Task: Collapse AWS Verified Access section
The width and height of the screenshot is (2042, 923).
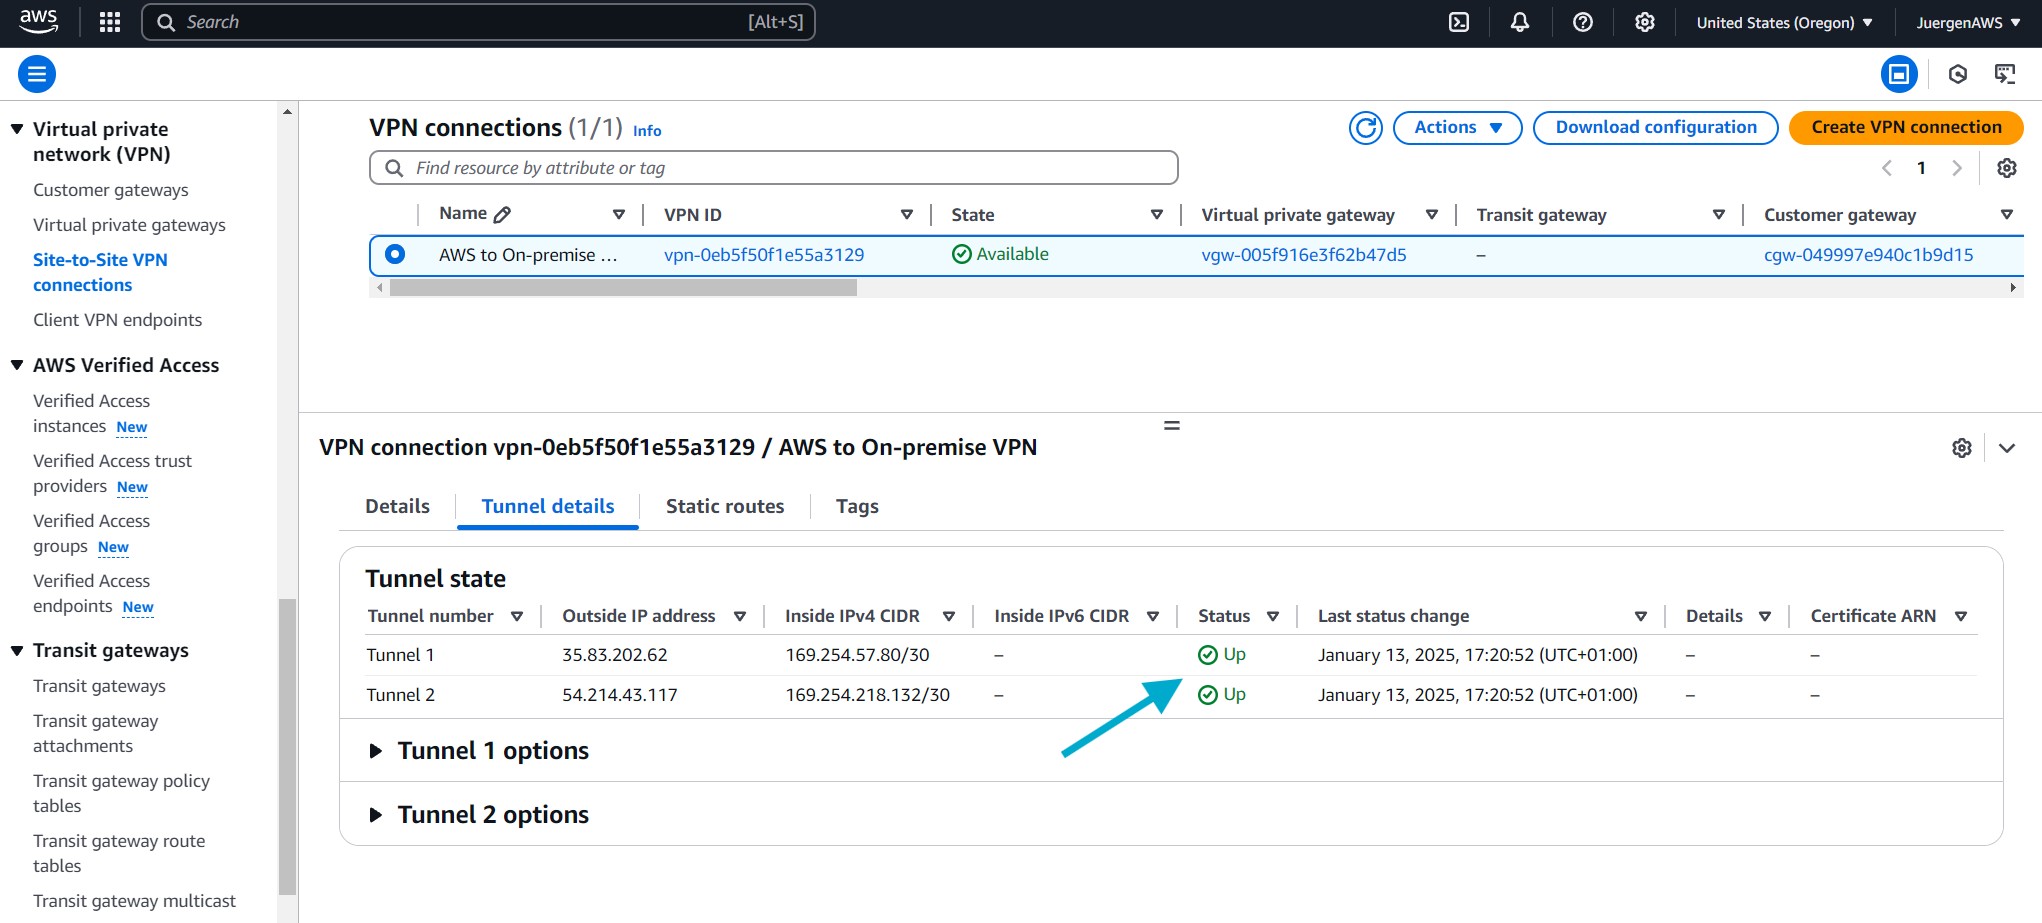Action: click(17, 365)
